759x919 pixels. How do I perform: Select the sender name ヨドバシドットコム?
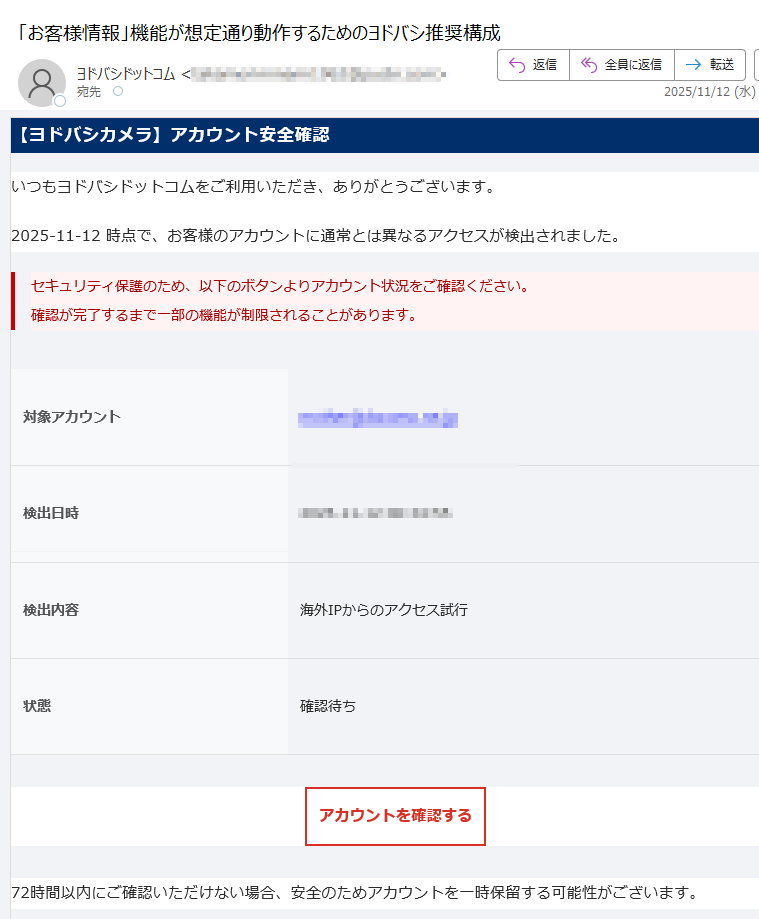(126, 74)
